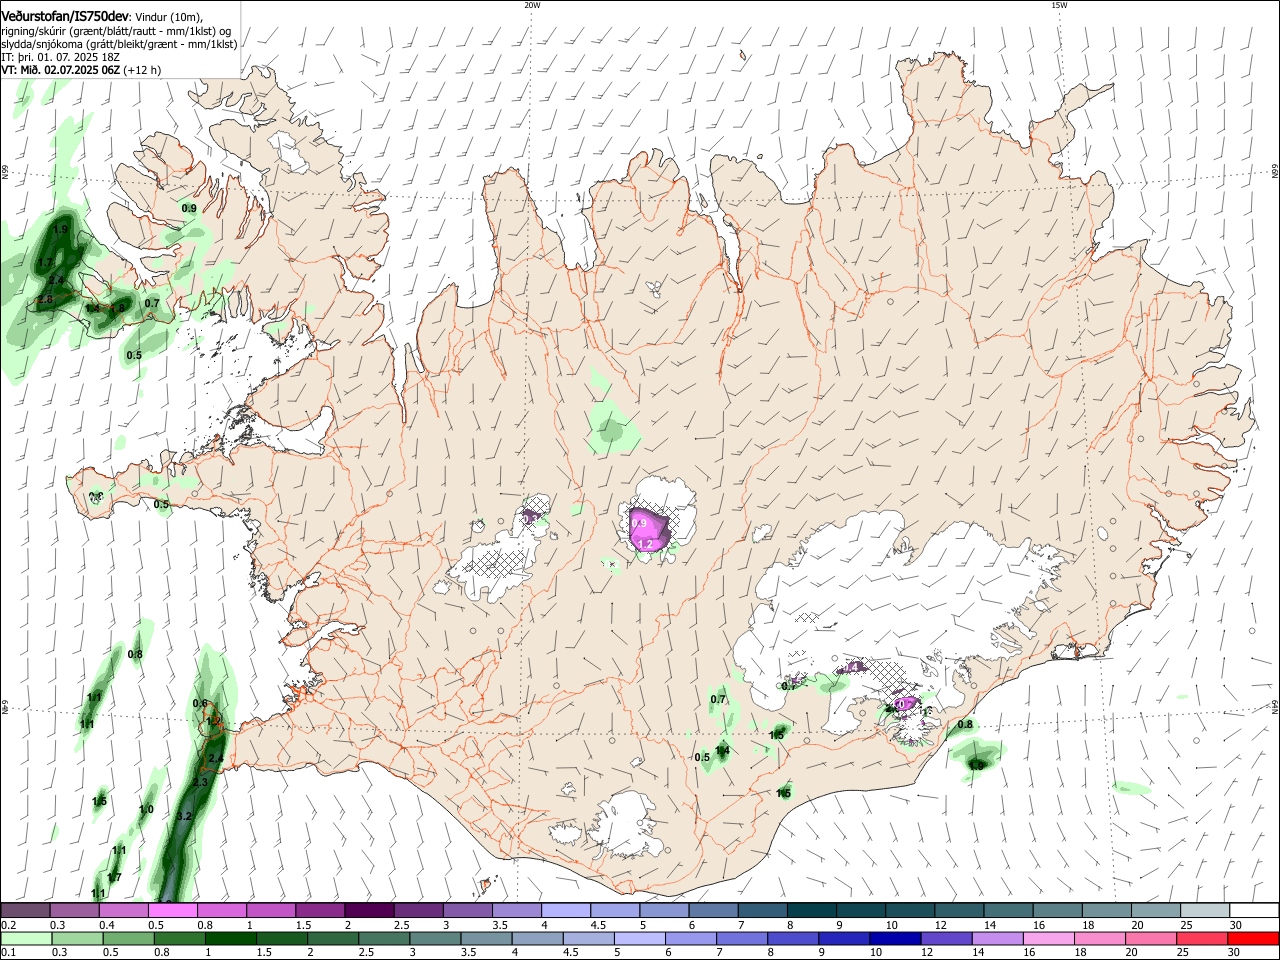Select the 2.8 rain value off the Westfjords
1280x960 pixels.
45,300
